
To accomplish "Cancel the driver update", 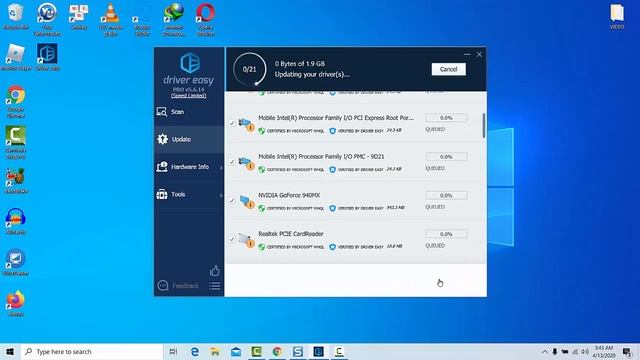I will tap(449, 69).
